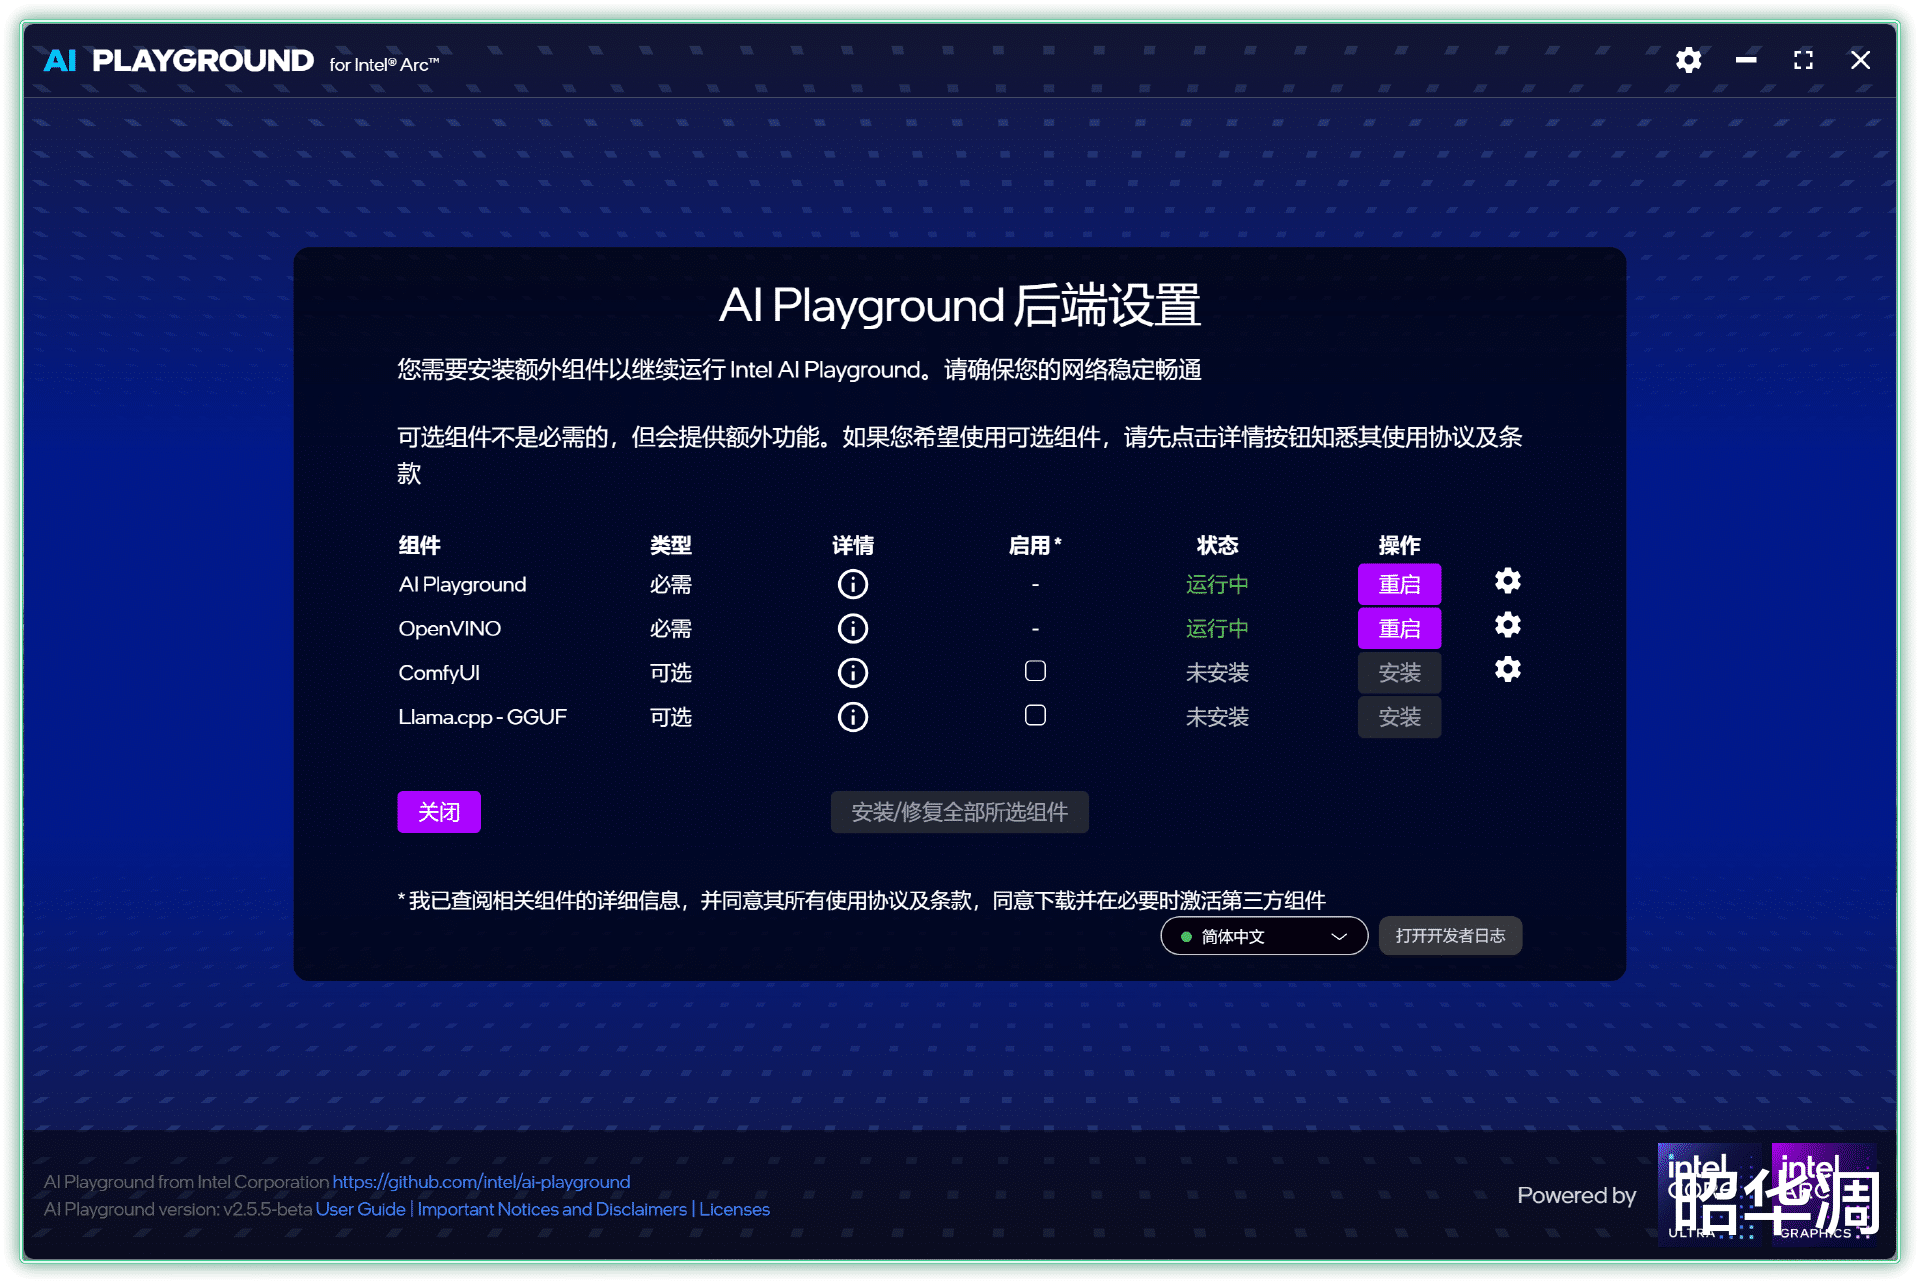
Task: Expand the 简体中文 language dropdown
Action: (x=1263, y=936)
